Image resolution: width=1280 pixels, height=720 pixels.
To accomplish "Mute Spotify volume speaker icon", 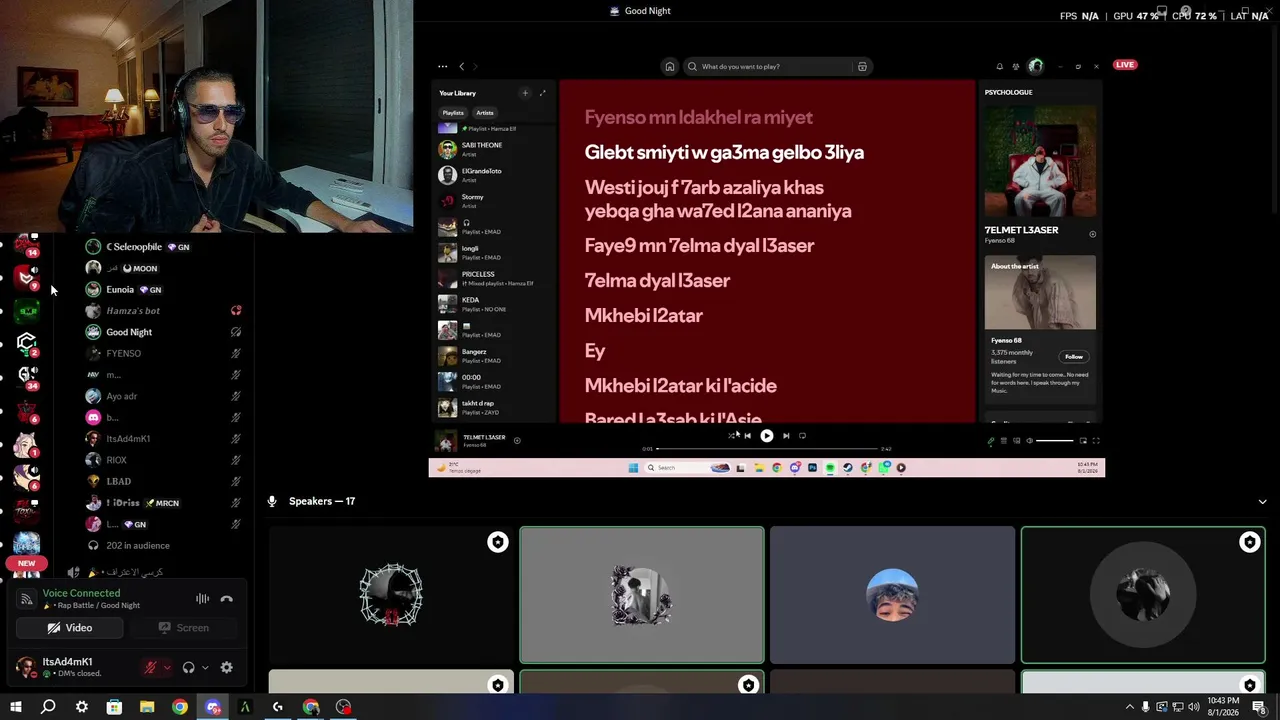I will [x=1029, y=441].
